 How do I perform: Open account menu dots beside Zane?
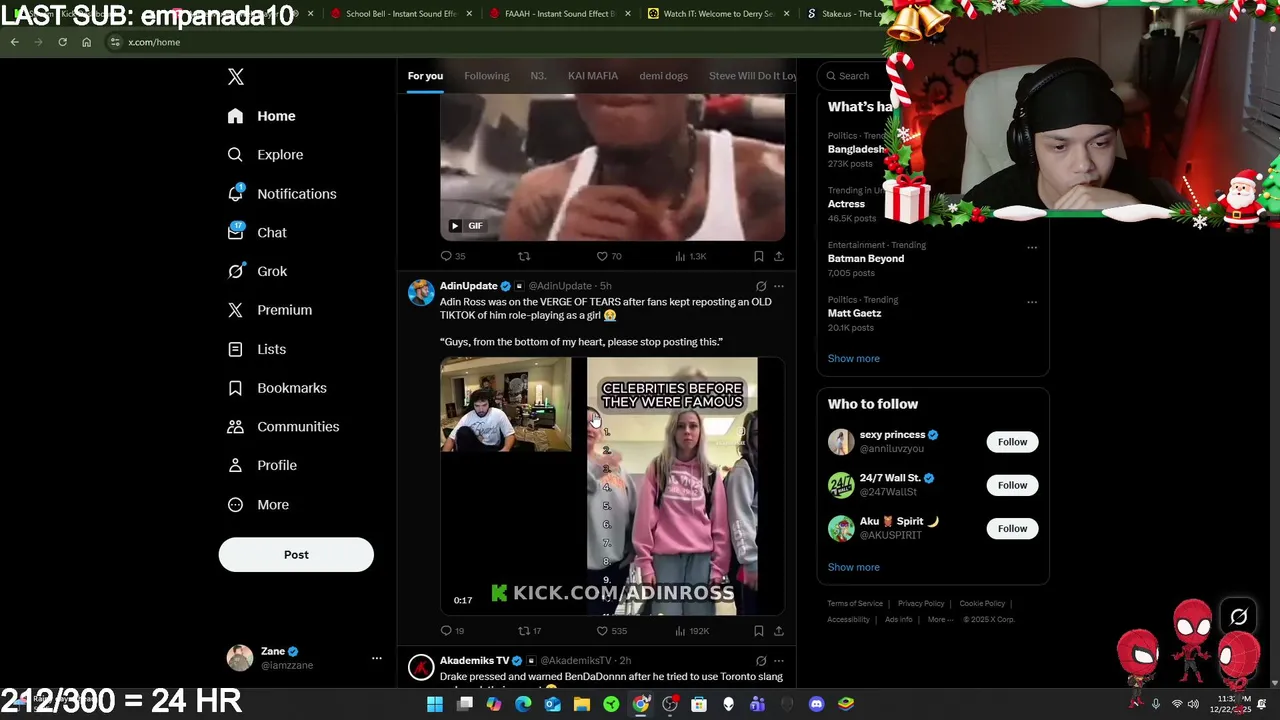[x=377, y=658]
